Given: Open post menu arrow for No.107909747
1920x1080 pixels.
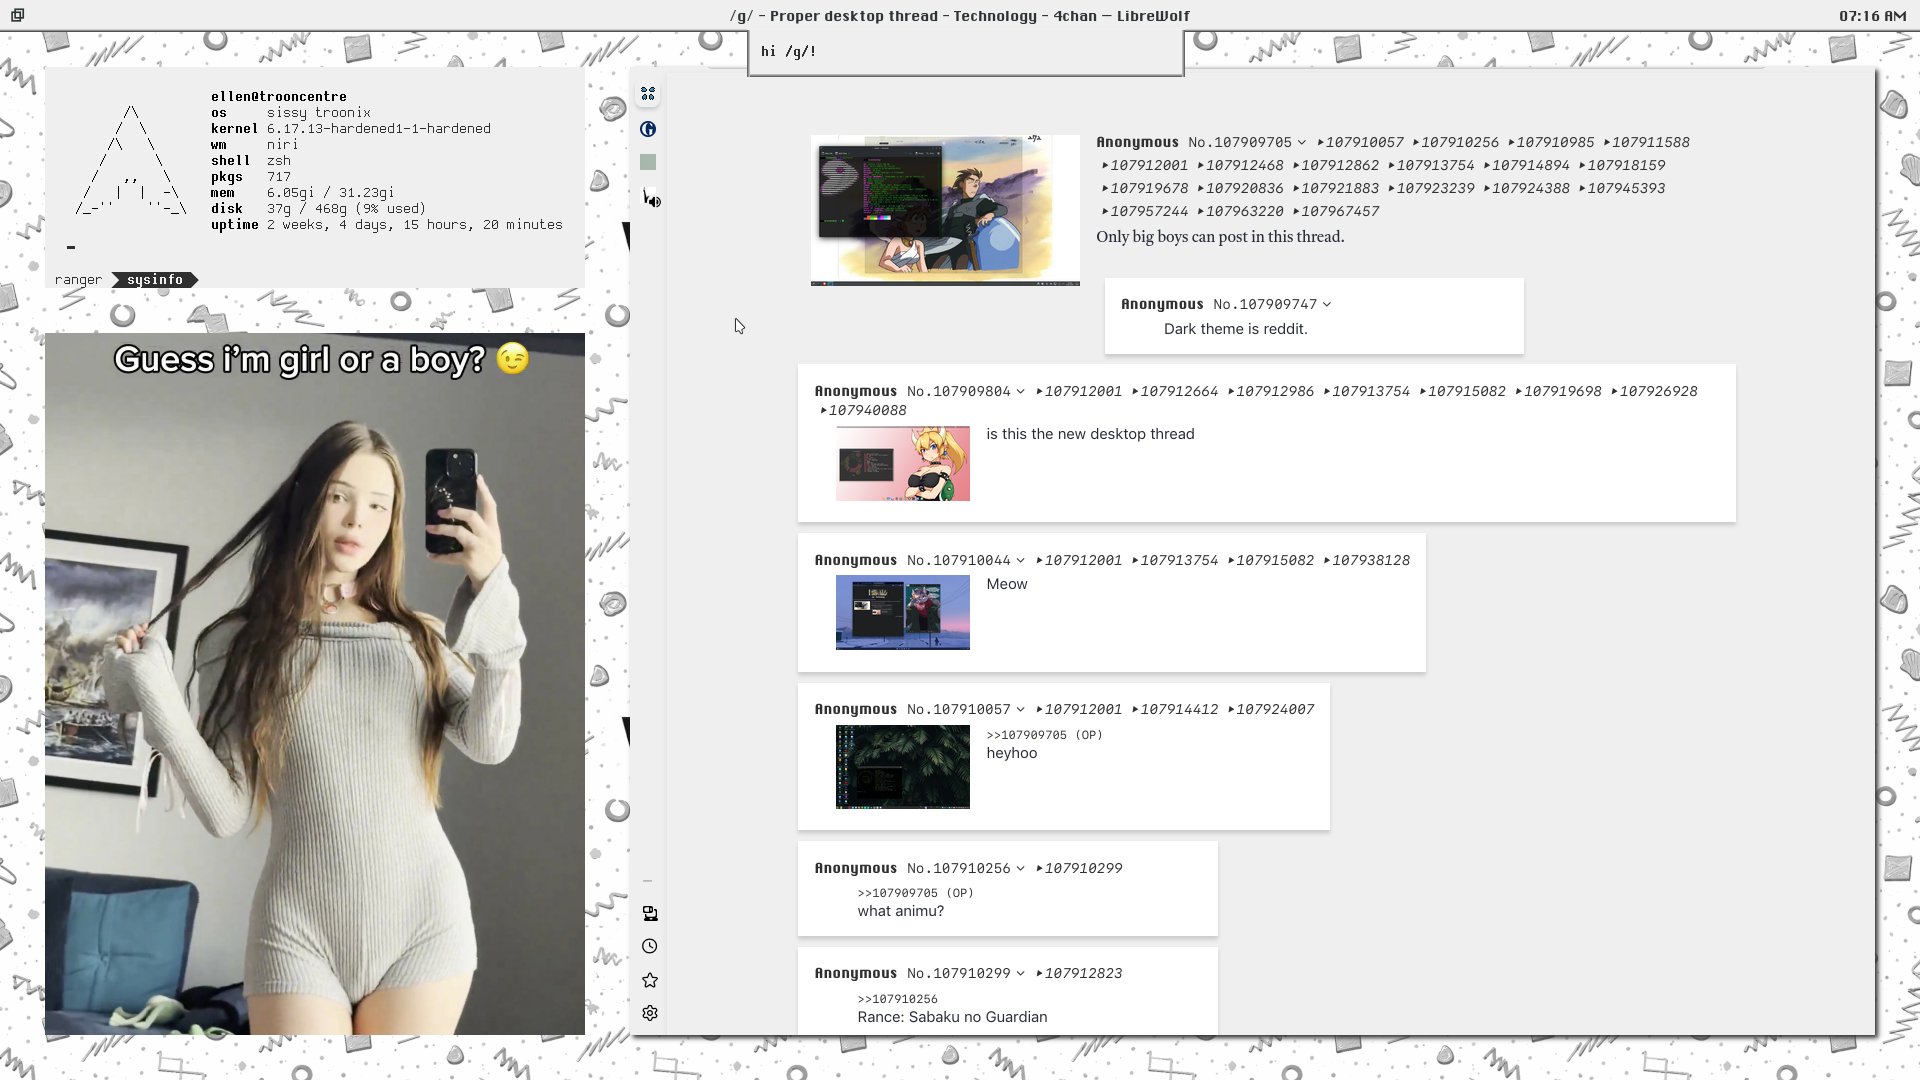Looking at the screenshot, I should pos(1327,305).
